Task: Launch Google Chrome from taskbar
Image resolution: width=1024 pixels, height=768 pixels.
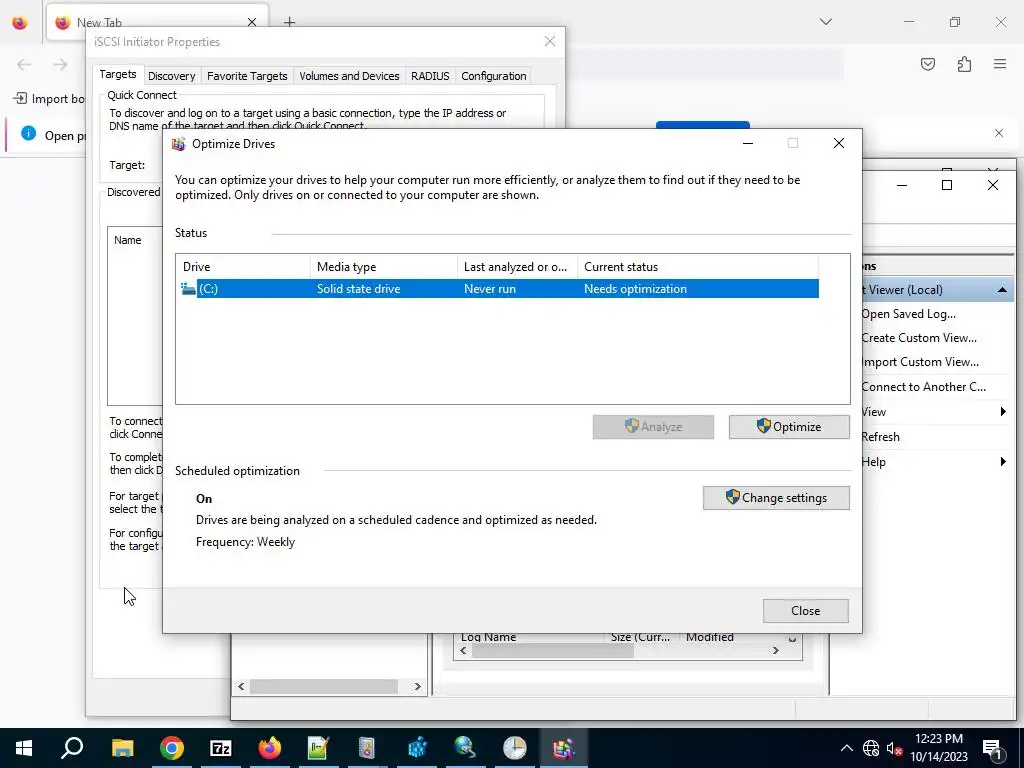Action: click(x=171, y=748)
